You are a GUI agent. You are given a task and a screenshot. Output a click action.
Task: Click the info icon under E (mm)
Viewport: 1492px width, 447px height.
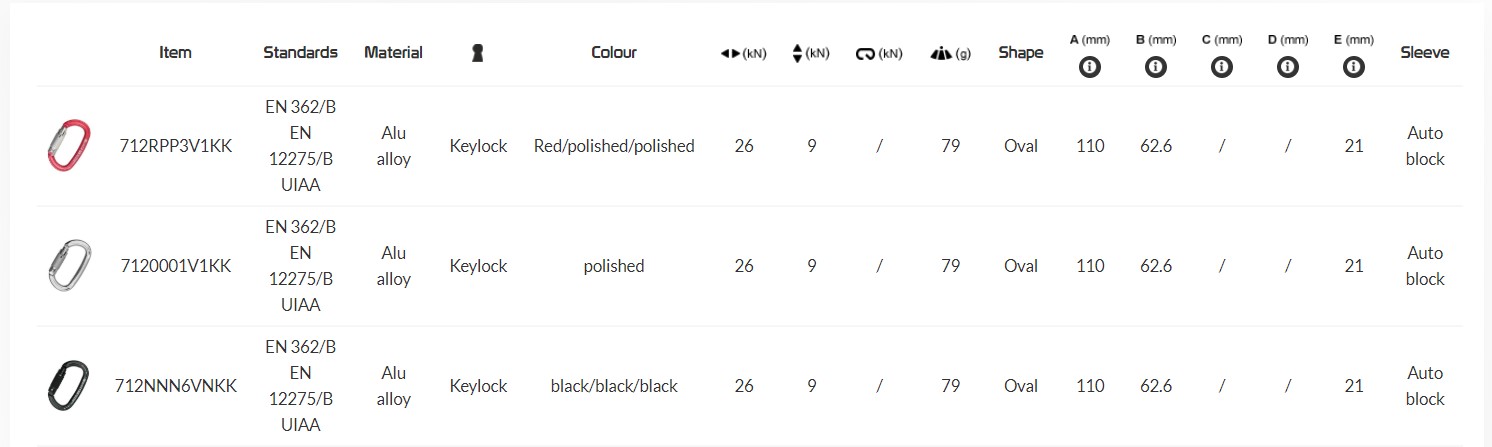pos(1354,68)
